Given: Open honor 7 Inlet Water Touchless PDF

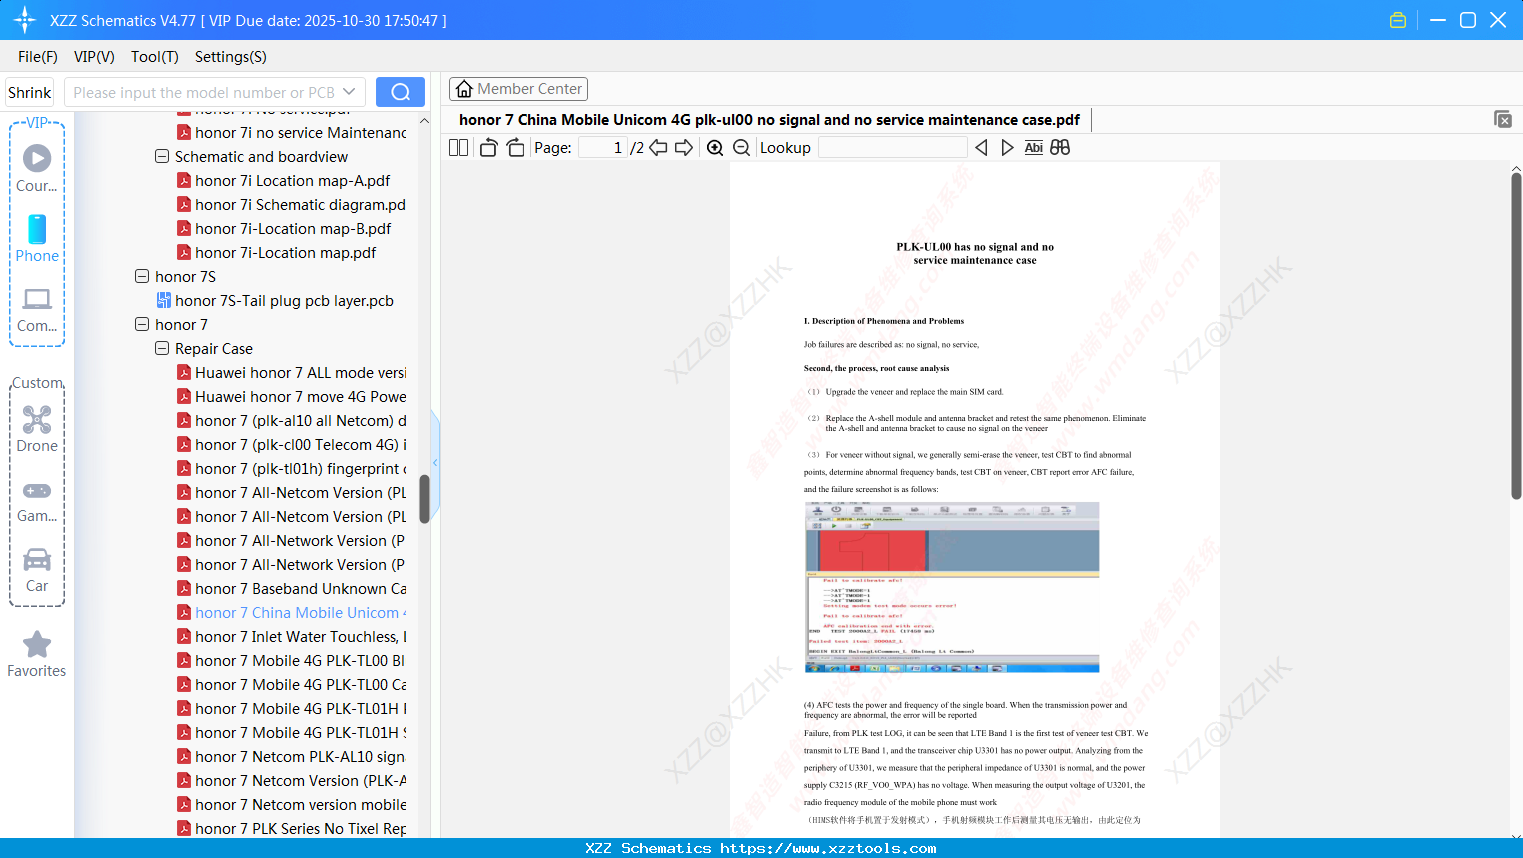Looking at the screenshot, I should click(x=292, y=637).
